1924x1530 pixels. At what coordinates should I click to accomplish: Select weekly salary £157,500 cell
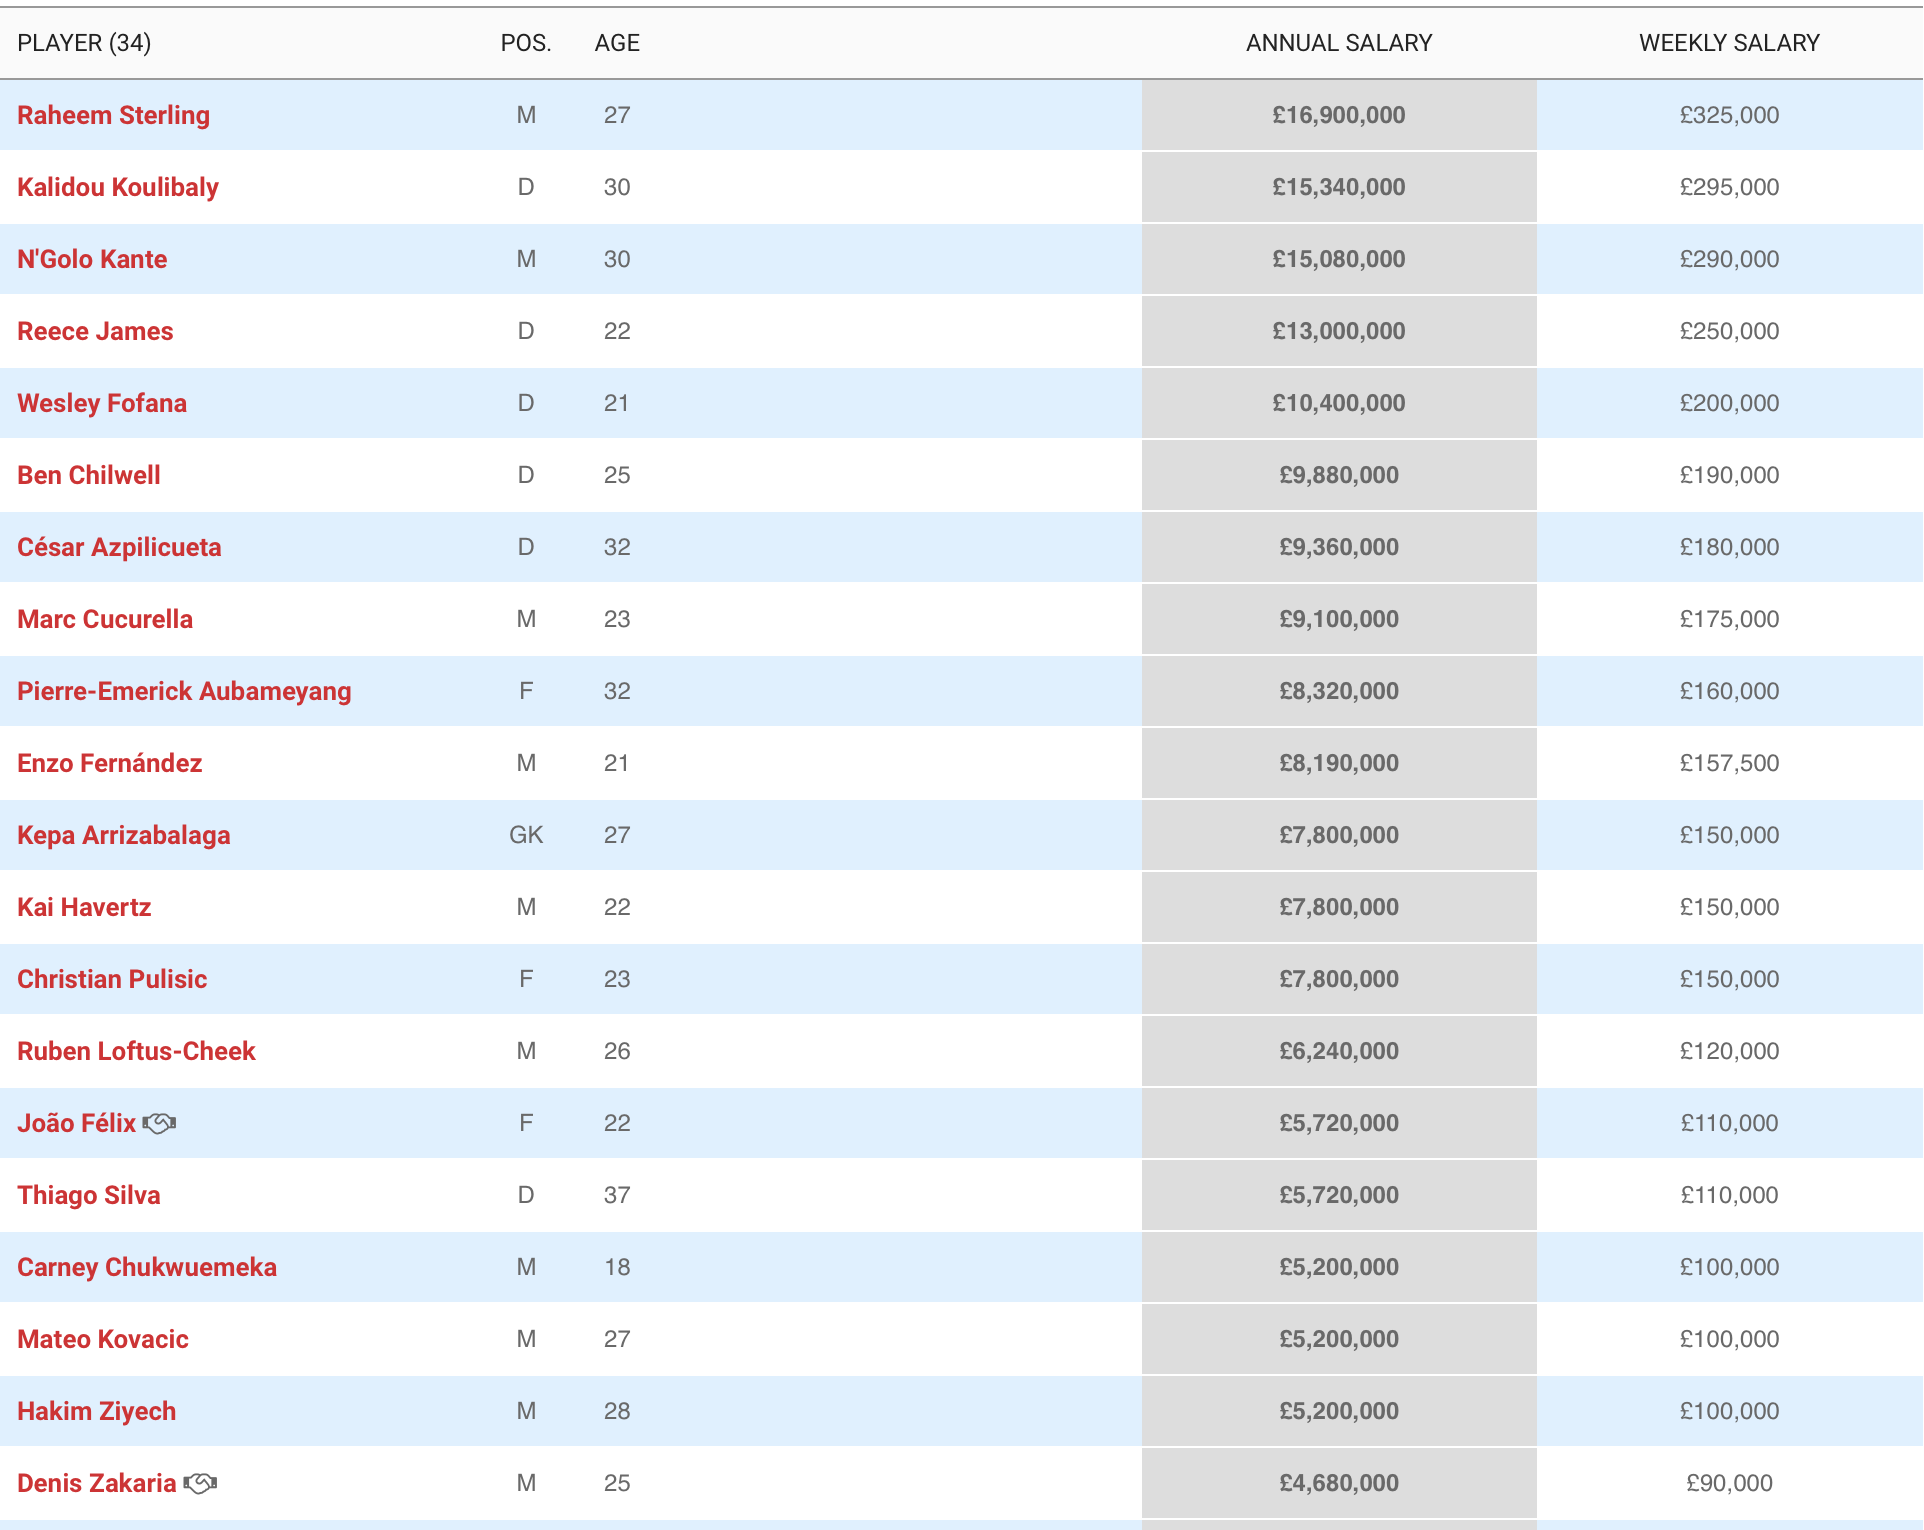coord(1729,763)
